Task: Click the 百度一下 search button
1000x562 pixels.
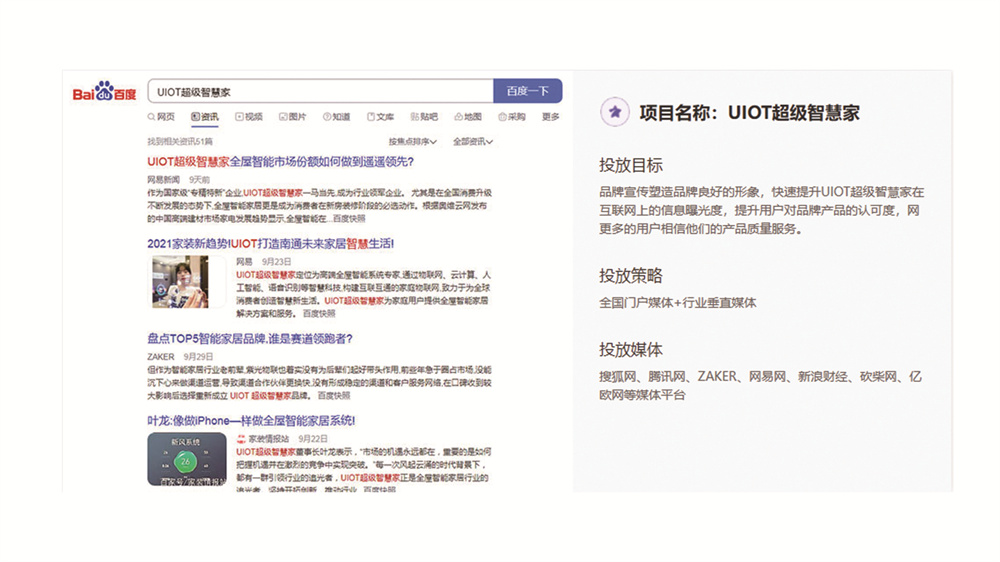Action: [527, 91]
